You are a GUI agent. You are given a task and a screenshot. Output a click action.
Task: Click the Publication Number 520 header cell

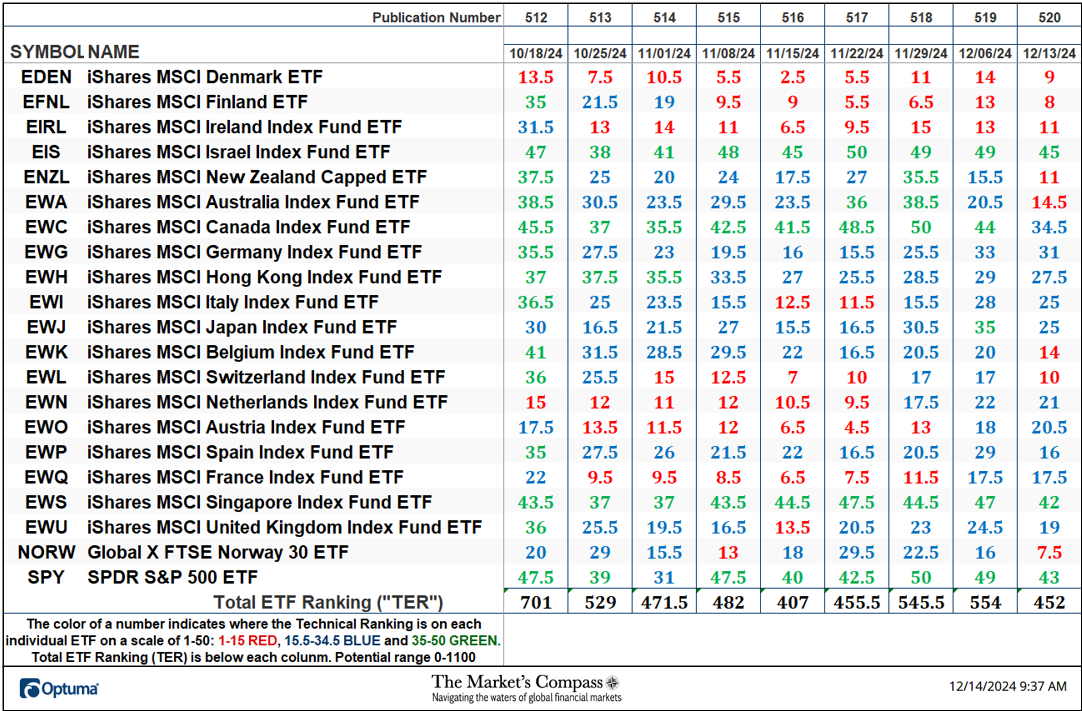click(1049, 17)
